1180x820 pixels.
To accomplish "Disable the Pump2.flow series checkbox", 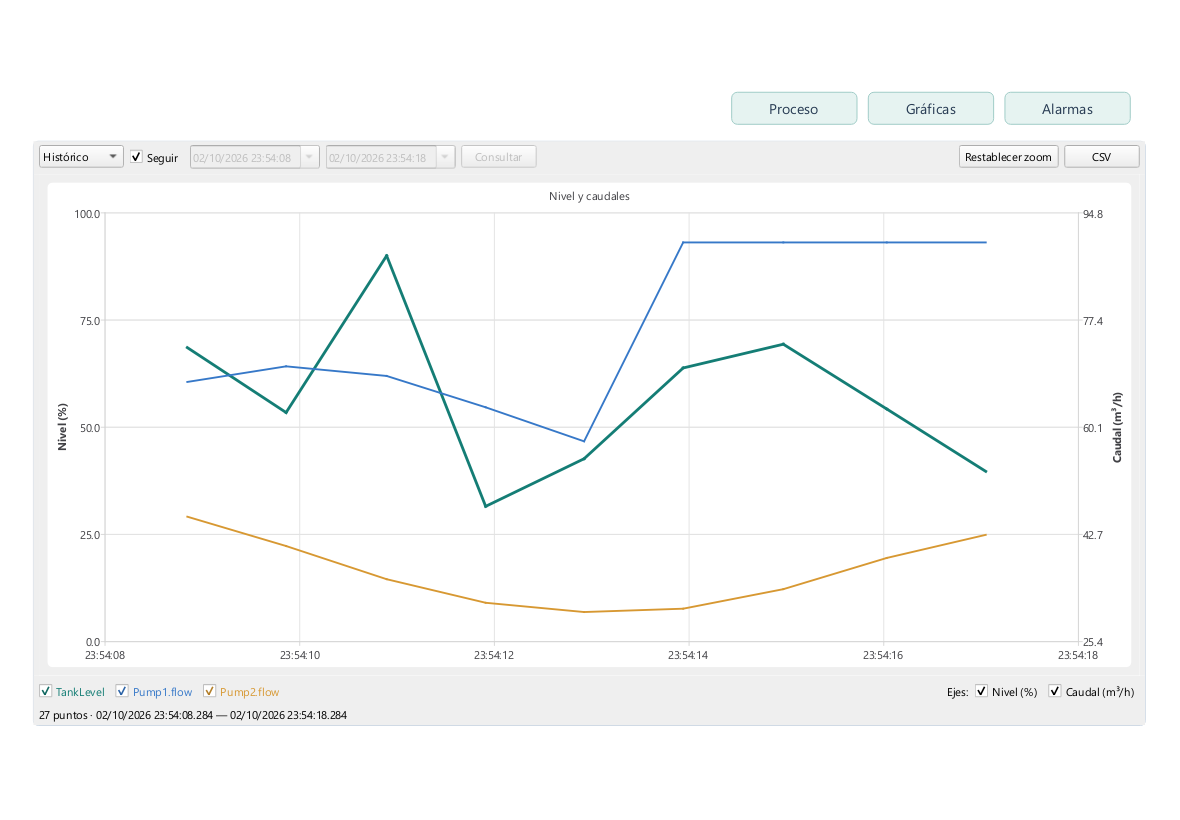I will [x=209, y=691].
